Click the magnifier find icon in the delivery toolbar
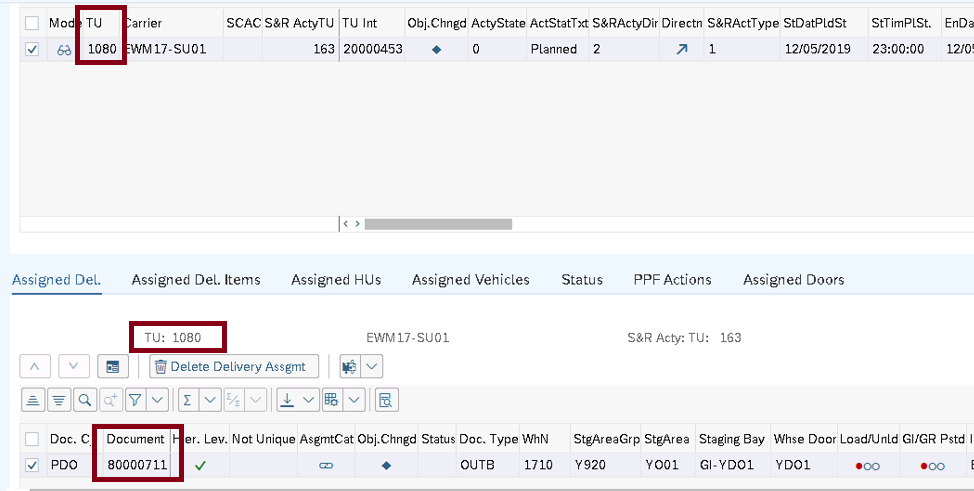The image size is (974, 491). point(86,400)
